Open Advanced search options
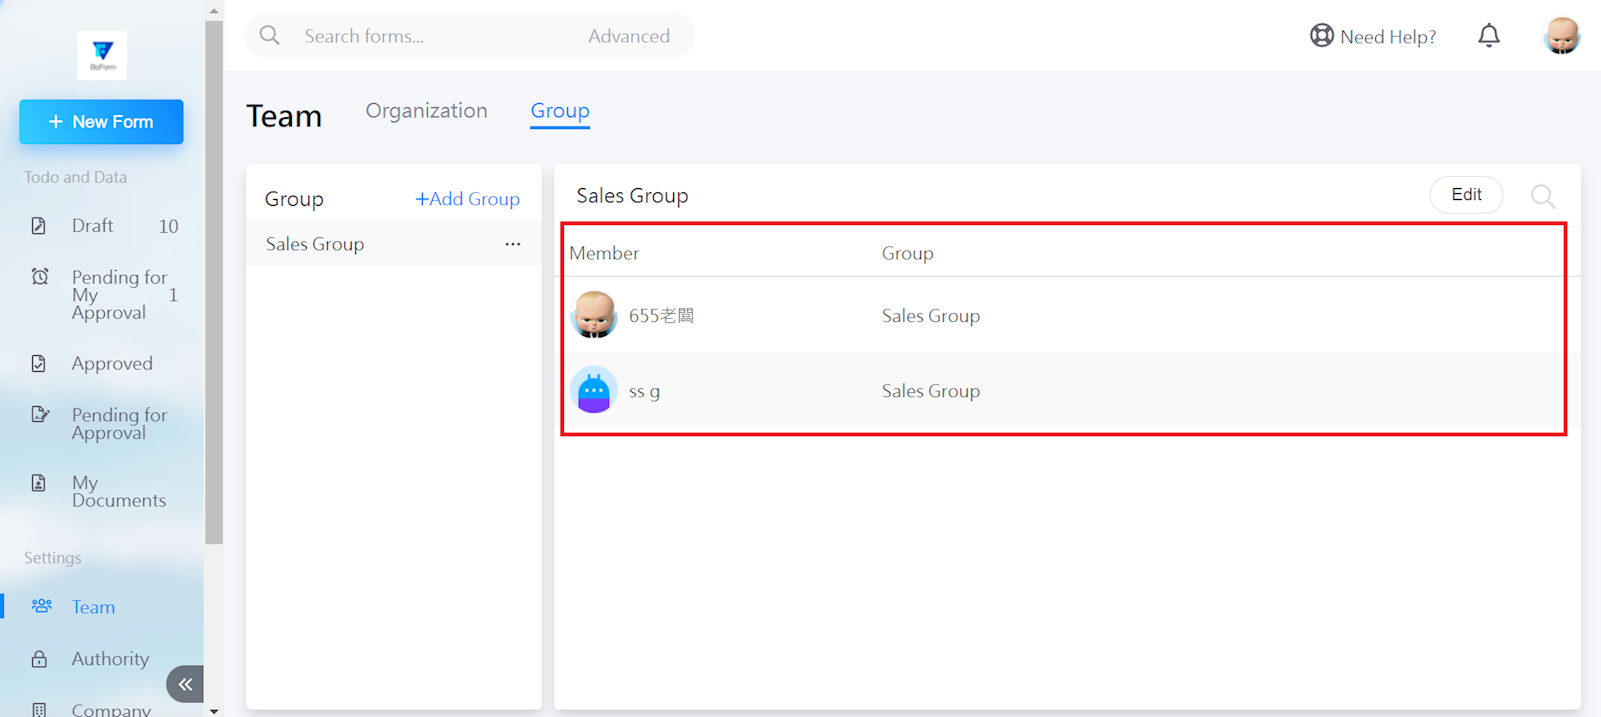Screen dimensions: 1601x717 (x=628, y=36)
